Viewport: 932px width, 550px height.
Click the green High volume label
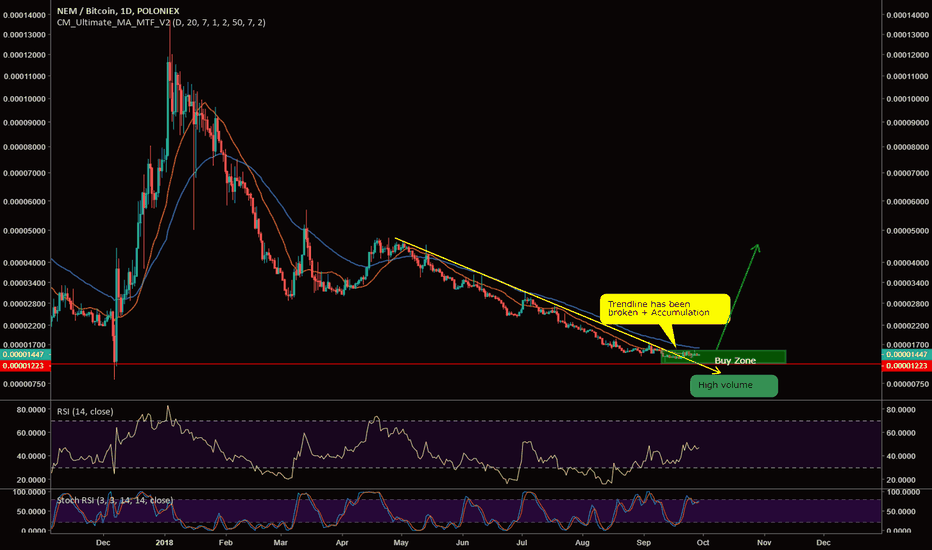tap(733, 385)
